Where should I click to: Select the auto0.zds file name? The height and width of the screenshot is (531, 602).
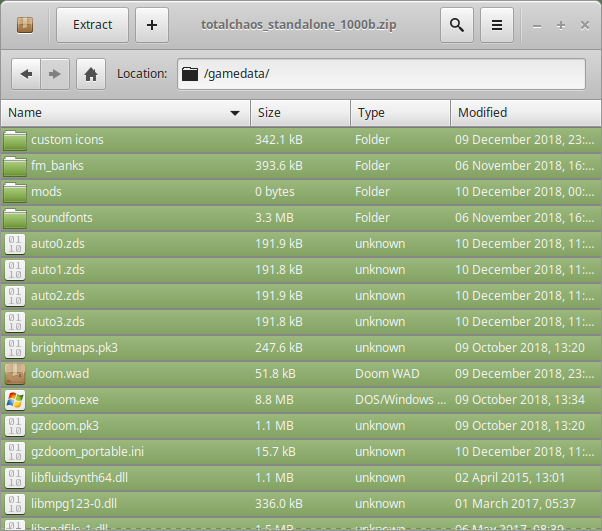(x=58, y=244)
